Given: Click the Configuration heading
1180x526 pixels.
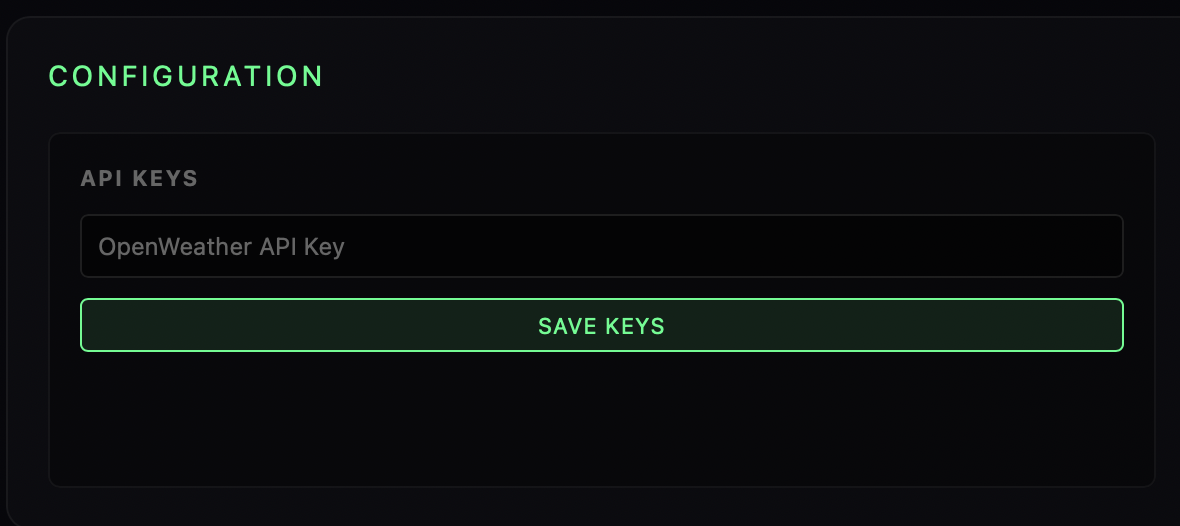Looking at the screenshot, I should (x=186, y=76).
